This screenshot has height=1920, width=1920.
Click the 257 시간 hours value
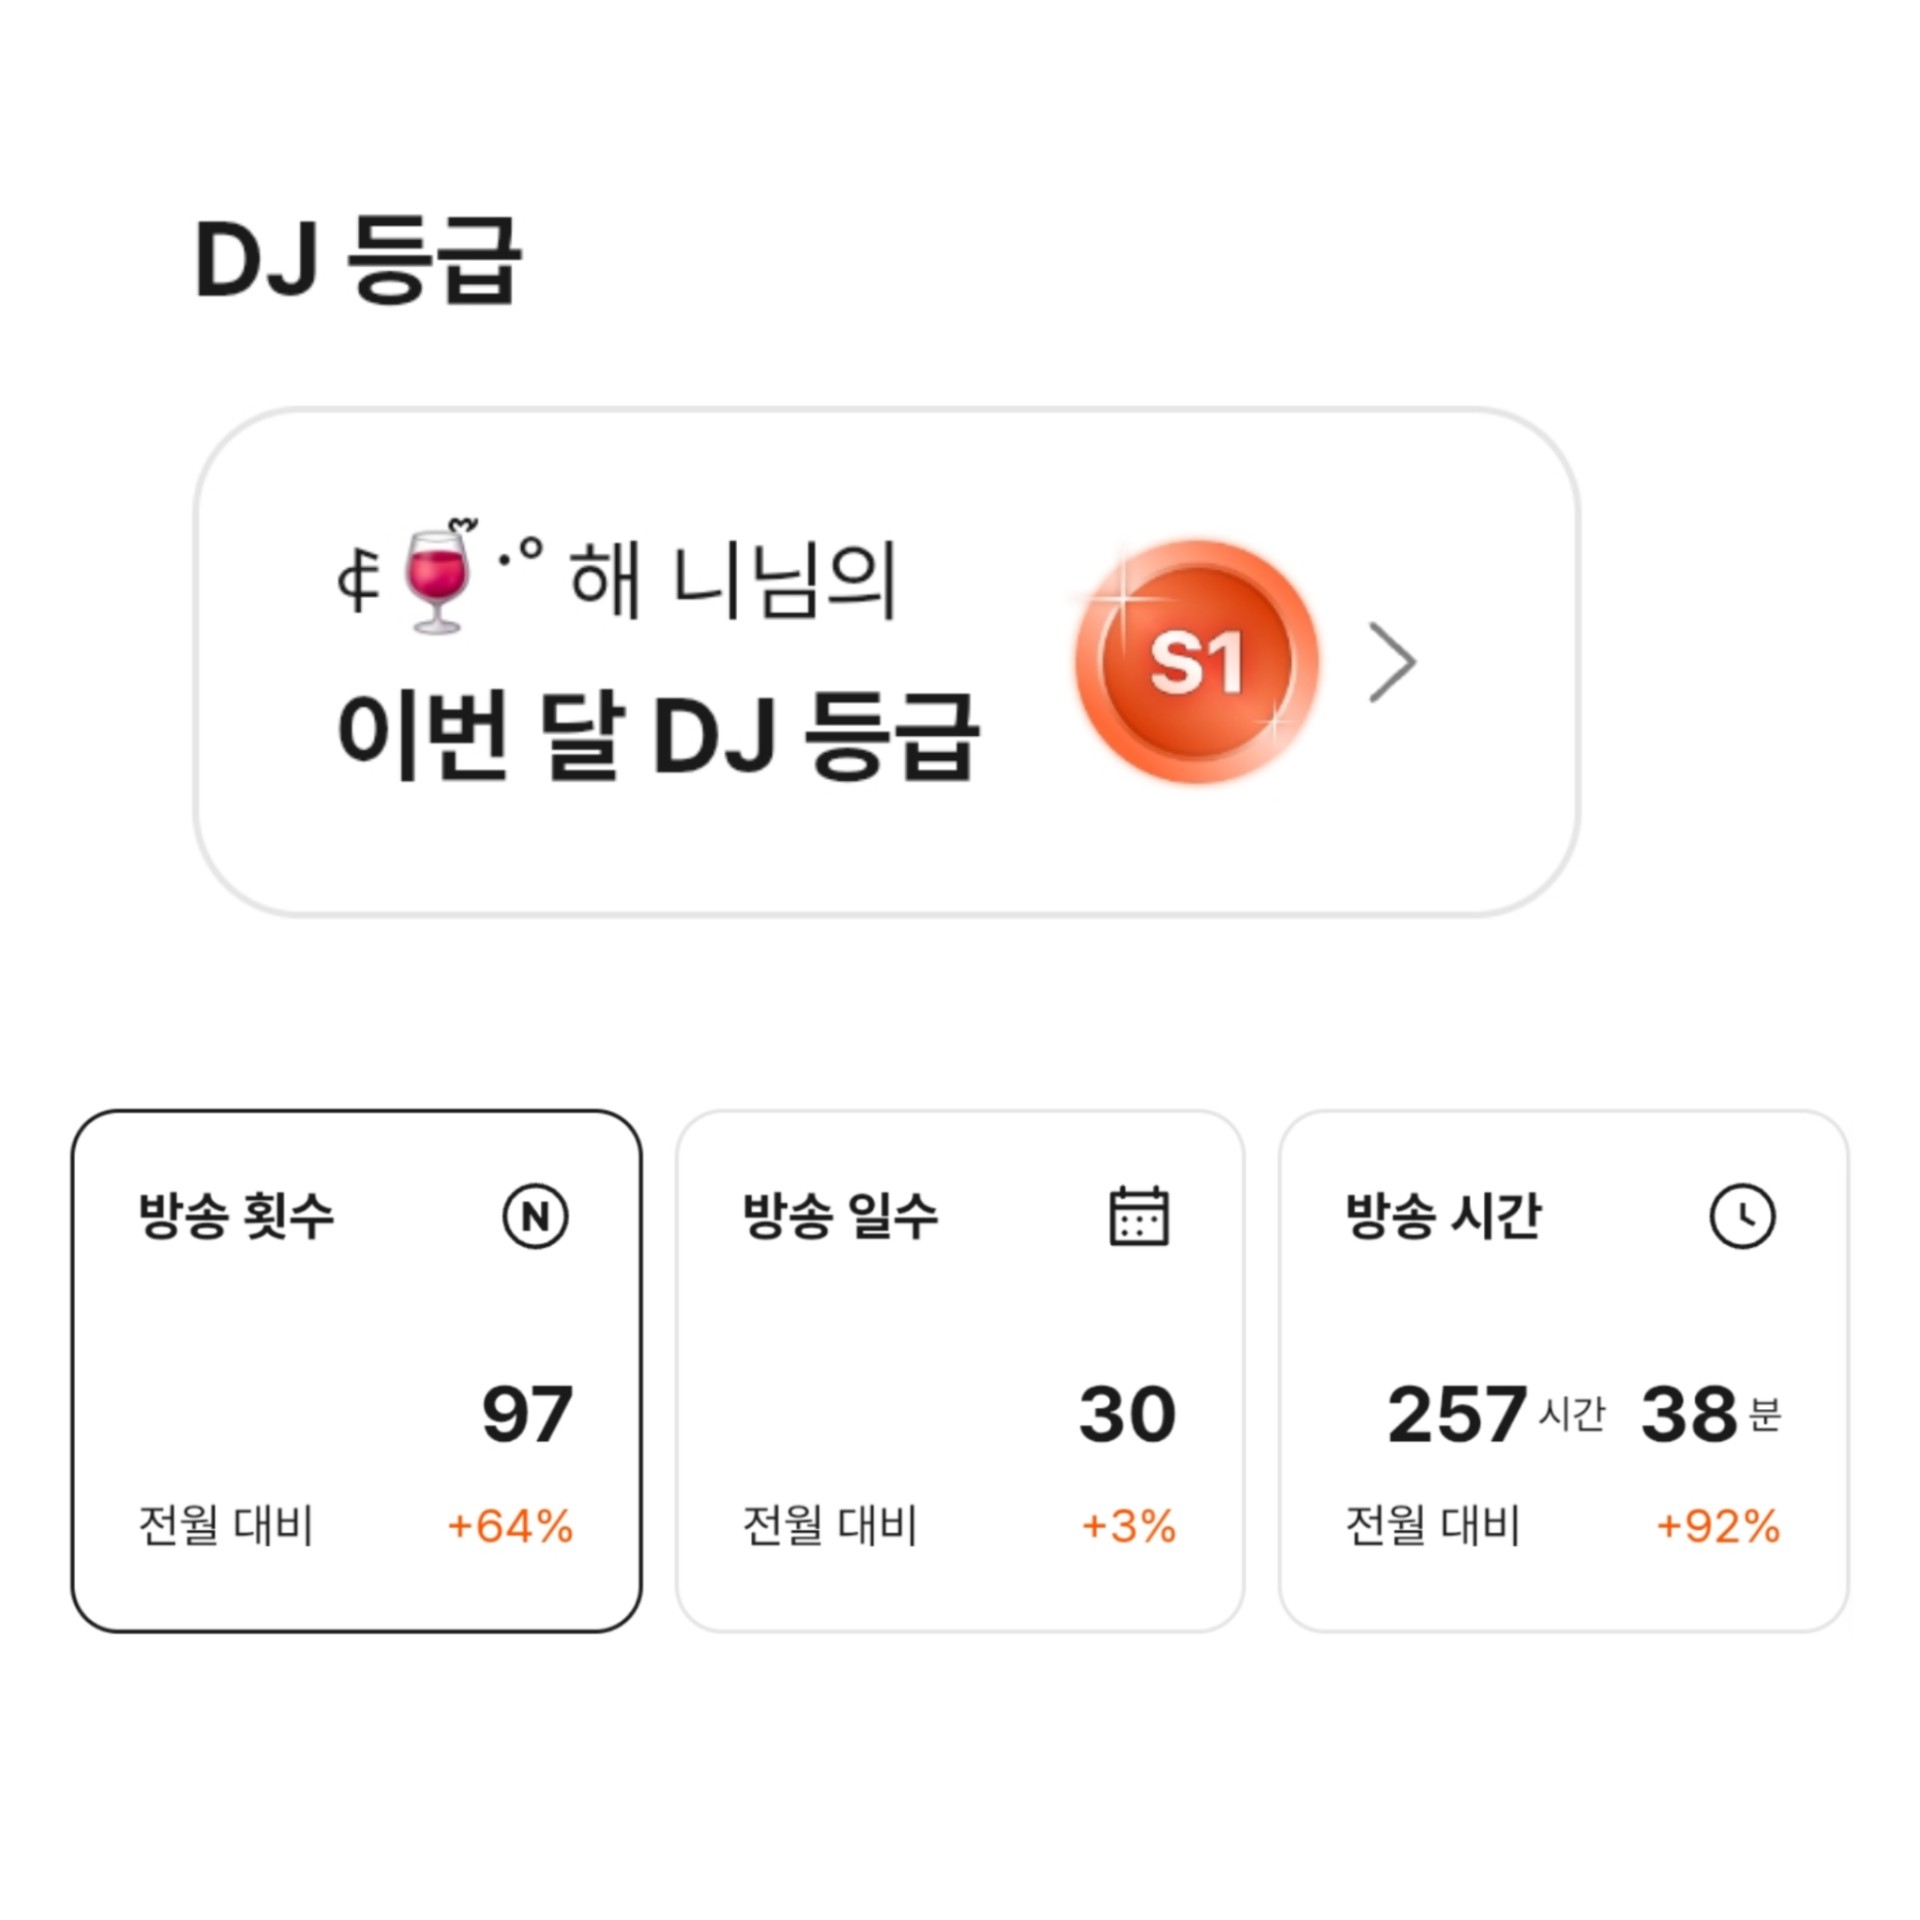coord(1494,1414)
